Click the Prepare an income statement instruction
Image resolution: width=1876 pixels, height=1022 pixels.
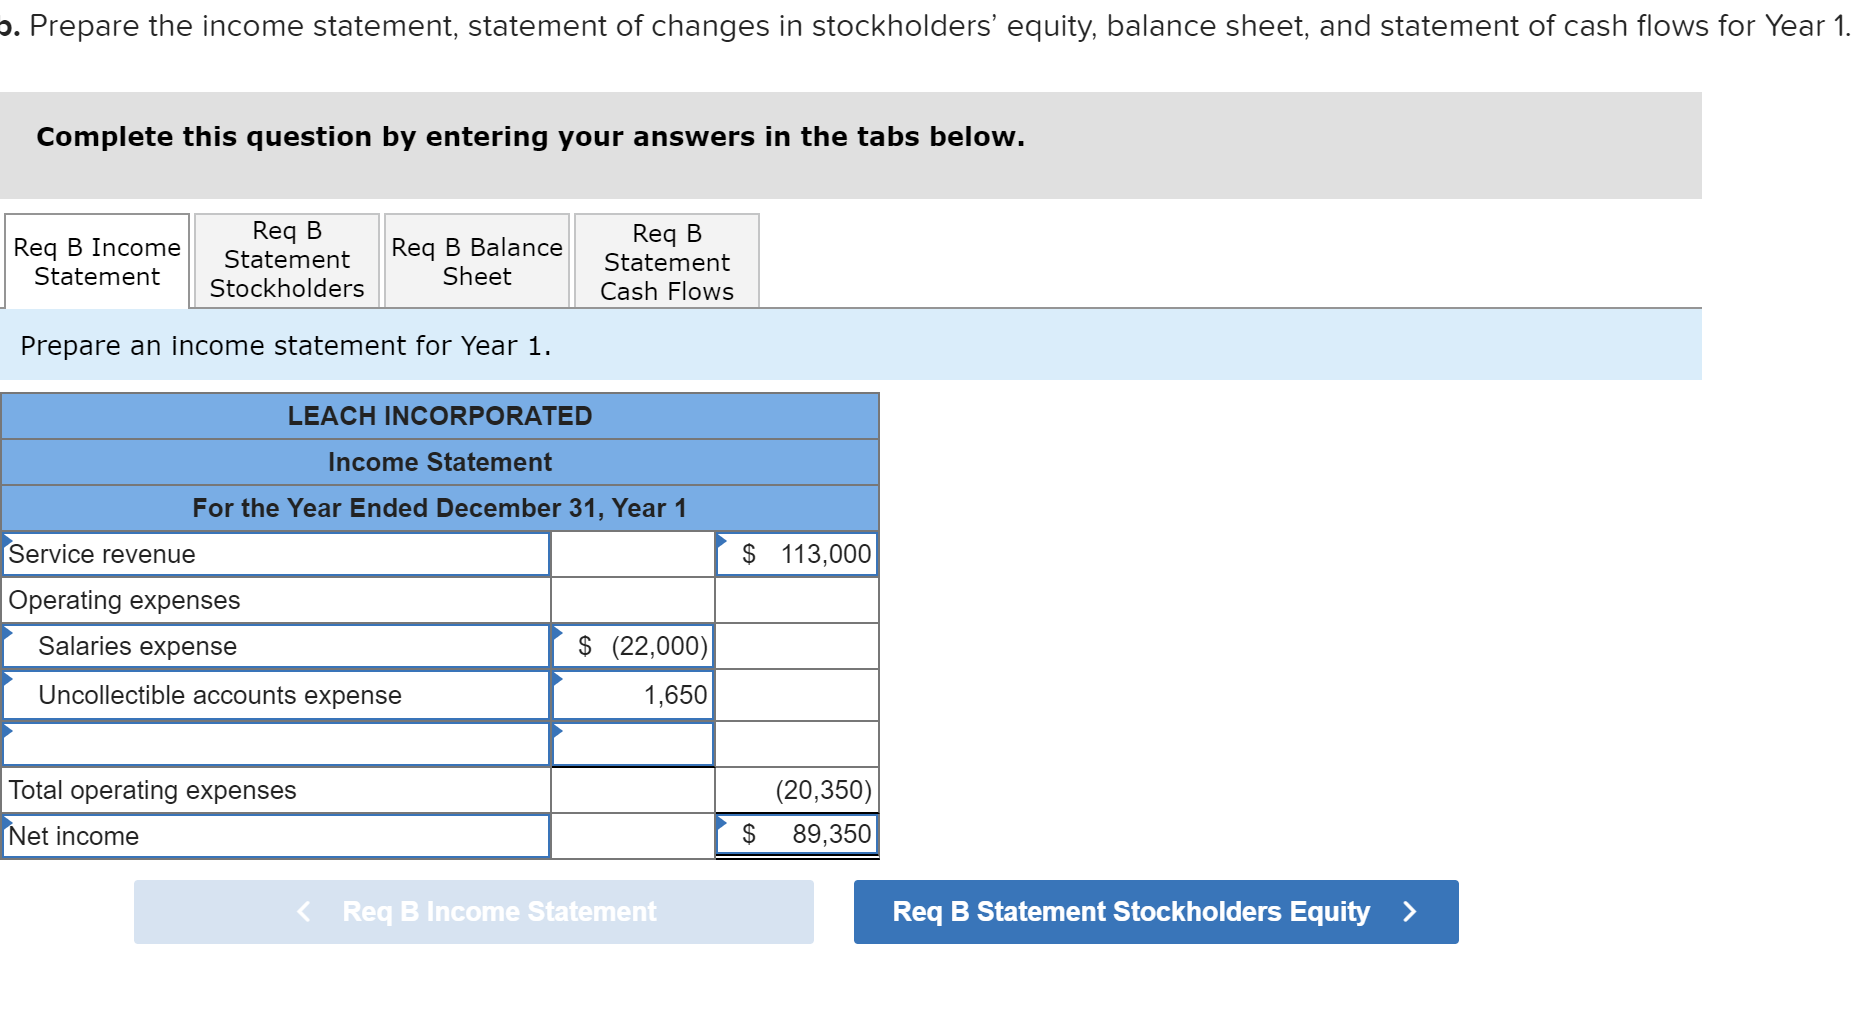(x=286, y=345)
